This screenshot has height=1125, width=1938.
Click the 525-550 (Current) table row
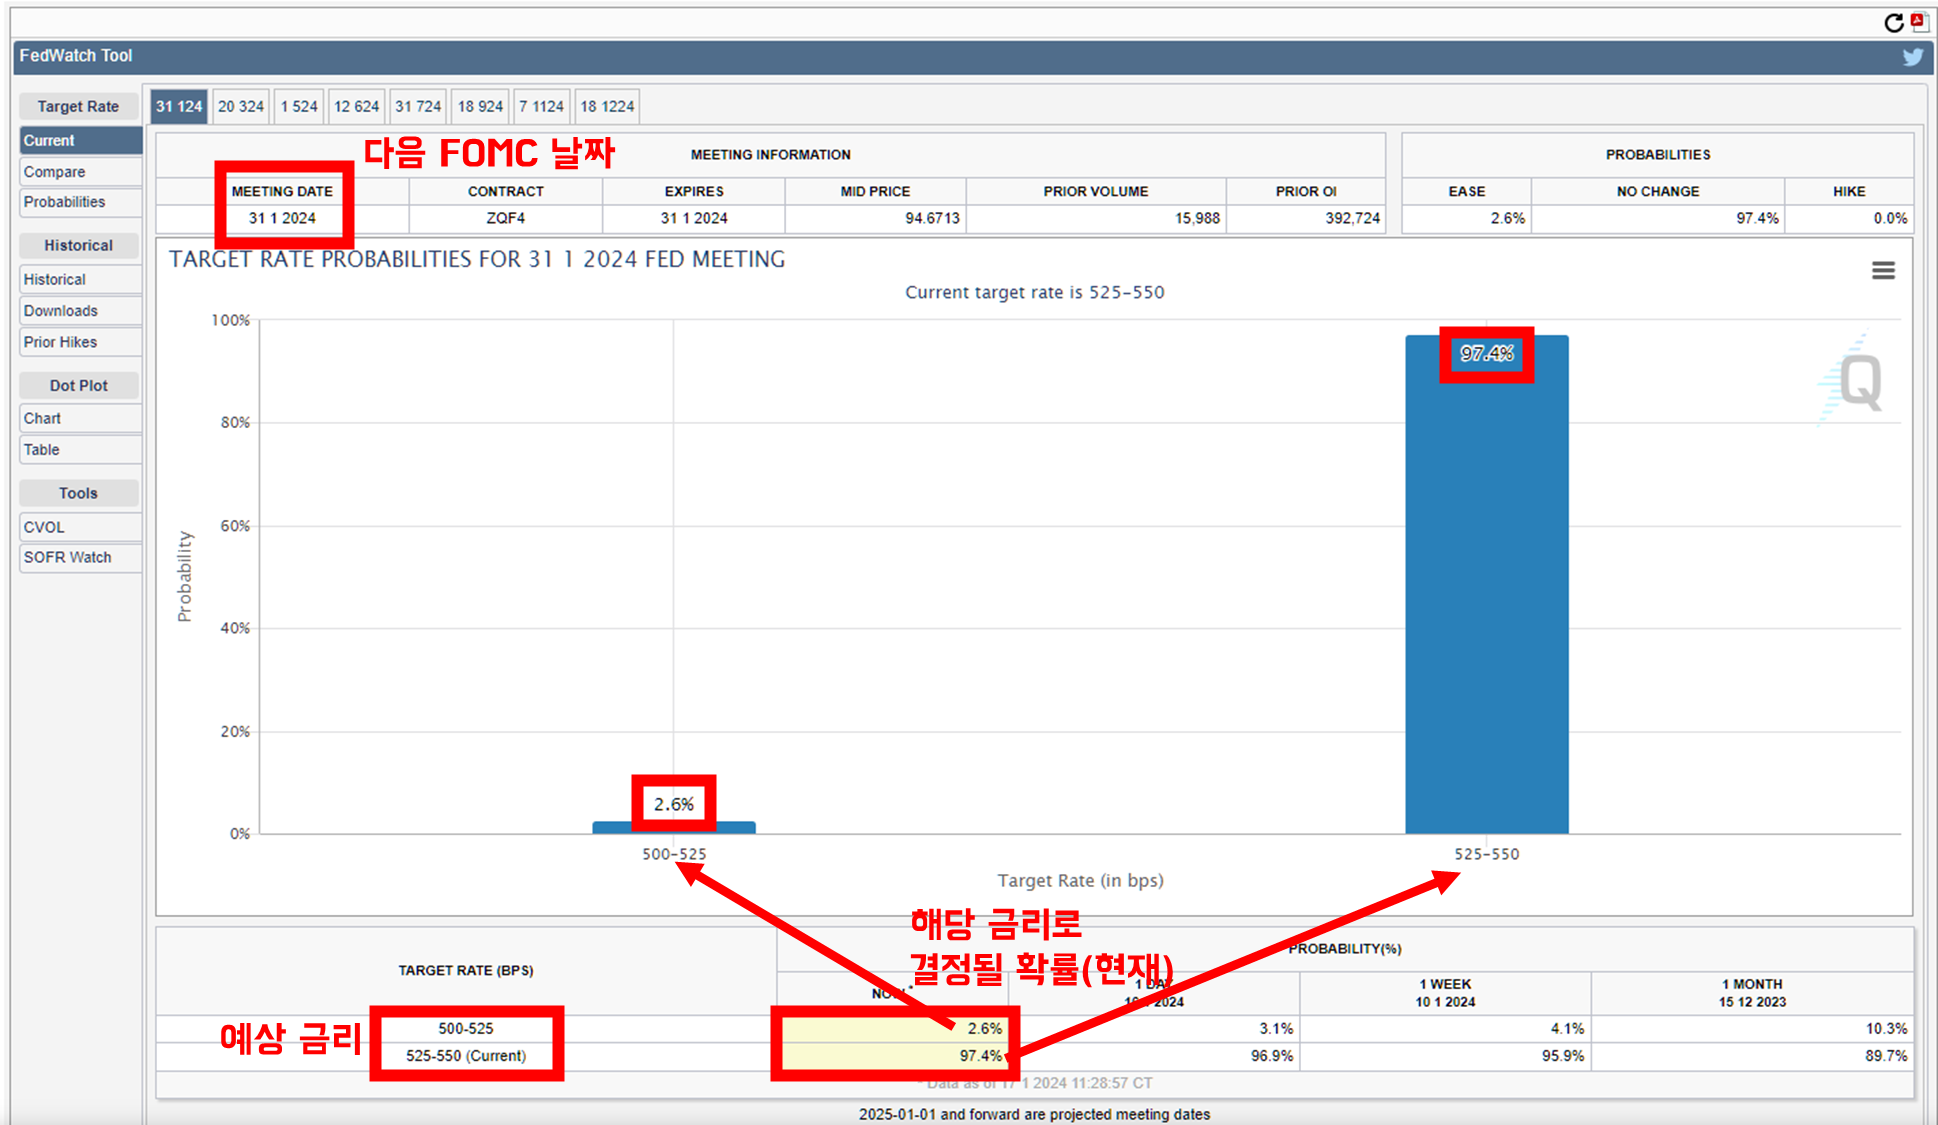[x=1034, y=1056]
